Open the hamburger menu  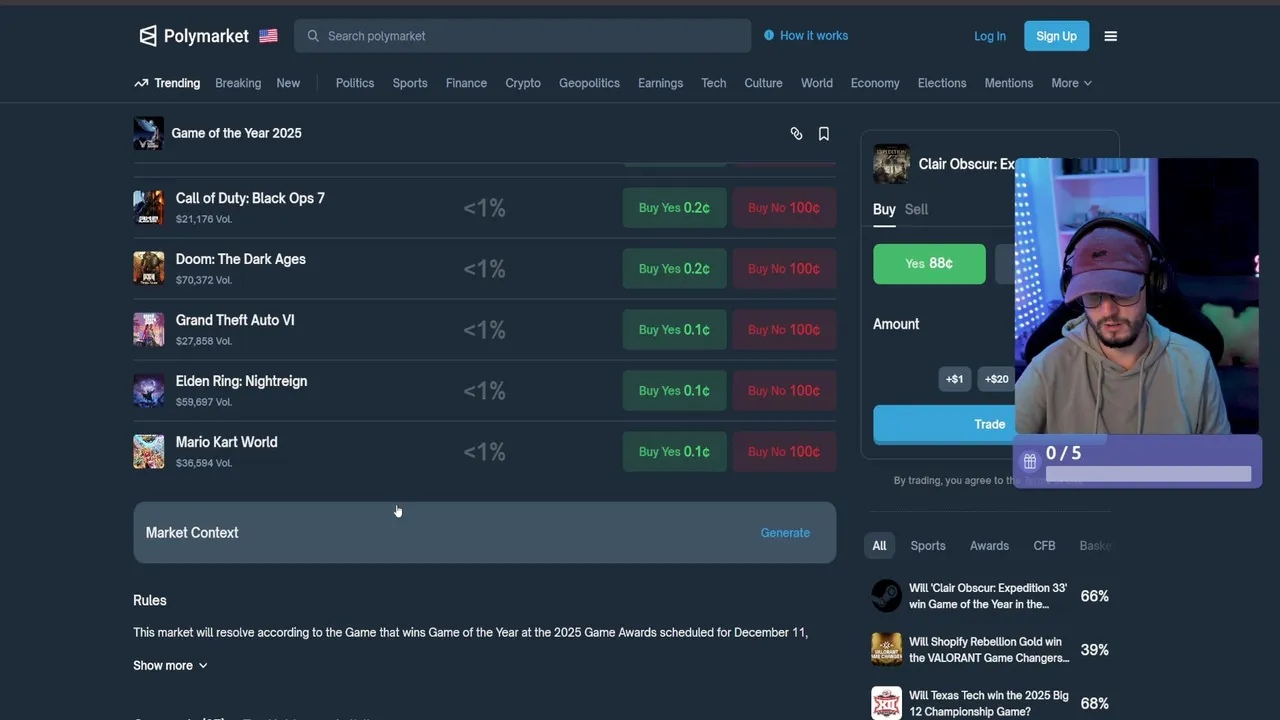(1110, 36)
